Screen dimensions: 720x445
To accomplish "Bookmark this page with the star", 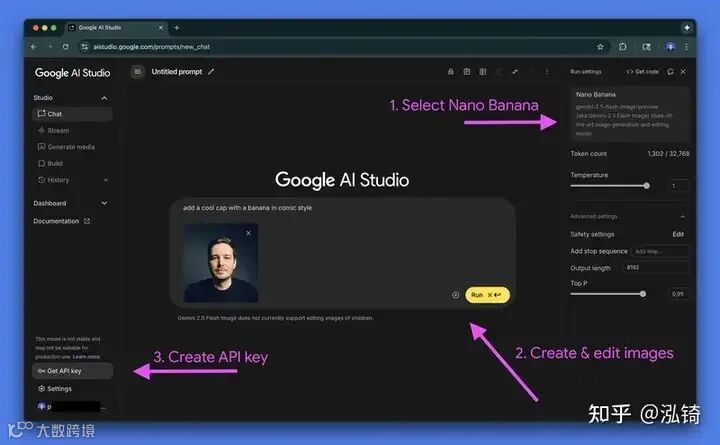I will [x=600, y=47].
